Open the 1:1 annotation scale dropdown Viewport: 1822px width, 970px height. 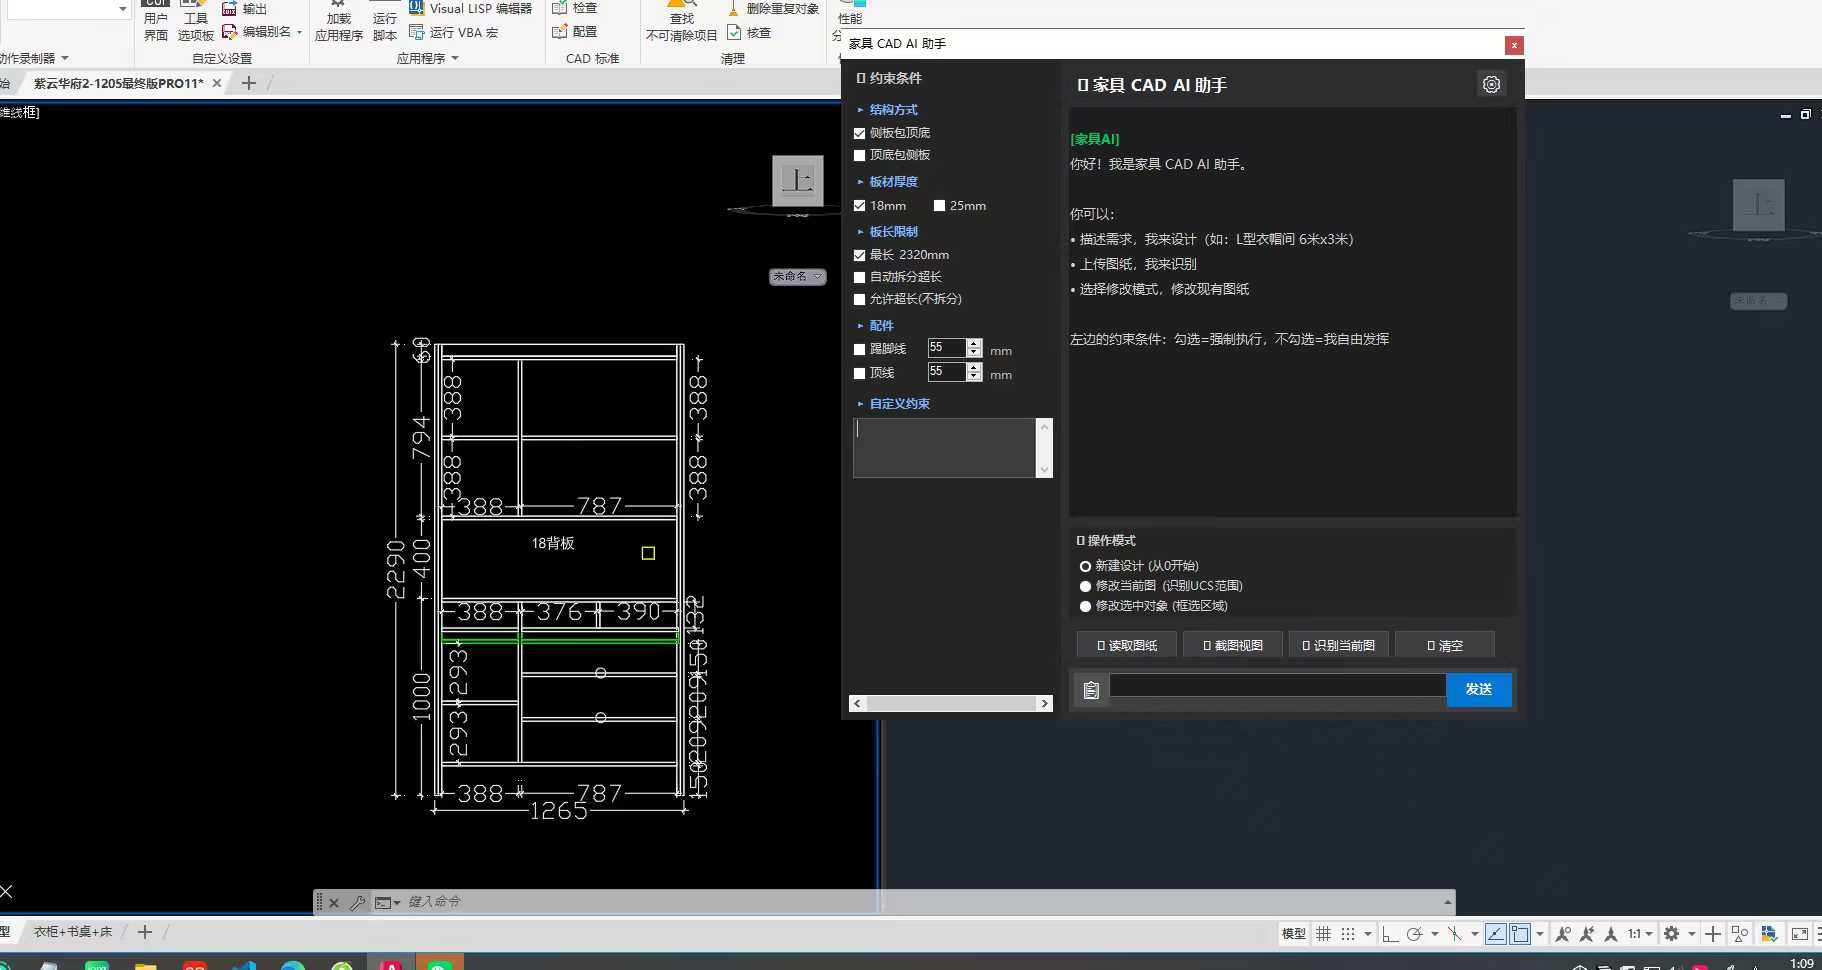1639,934
